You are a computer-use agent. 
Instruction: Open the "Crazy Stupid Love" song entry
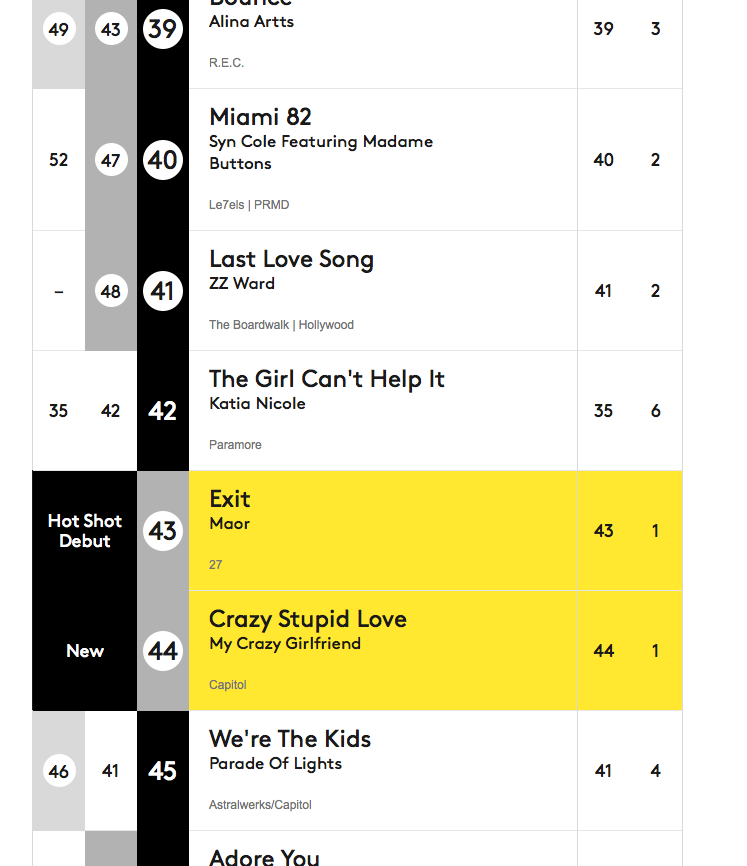[307, 619]
